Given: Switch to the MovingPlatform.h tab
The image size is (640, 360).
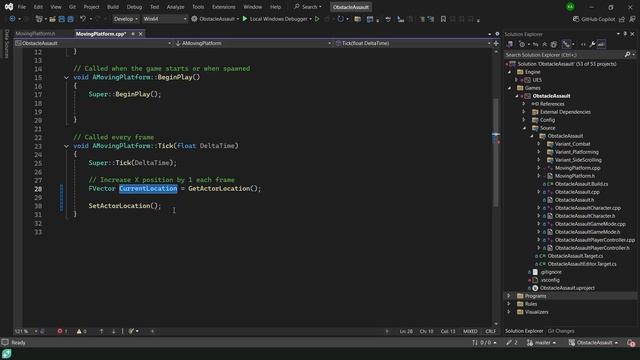Looking at the screenshot, I should click(x=35, y=34).
